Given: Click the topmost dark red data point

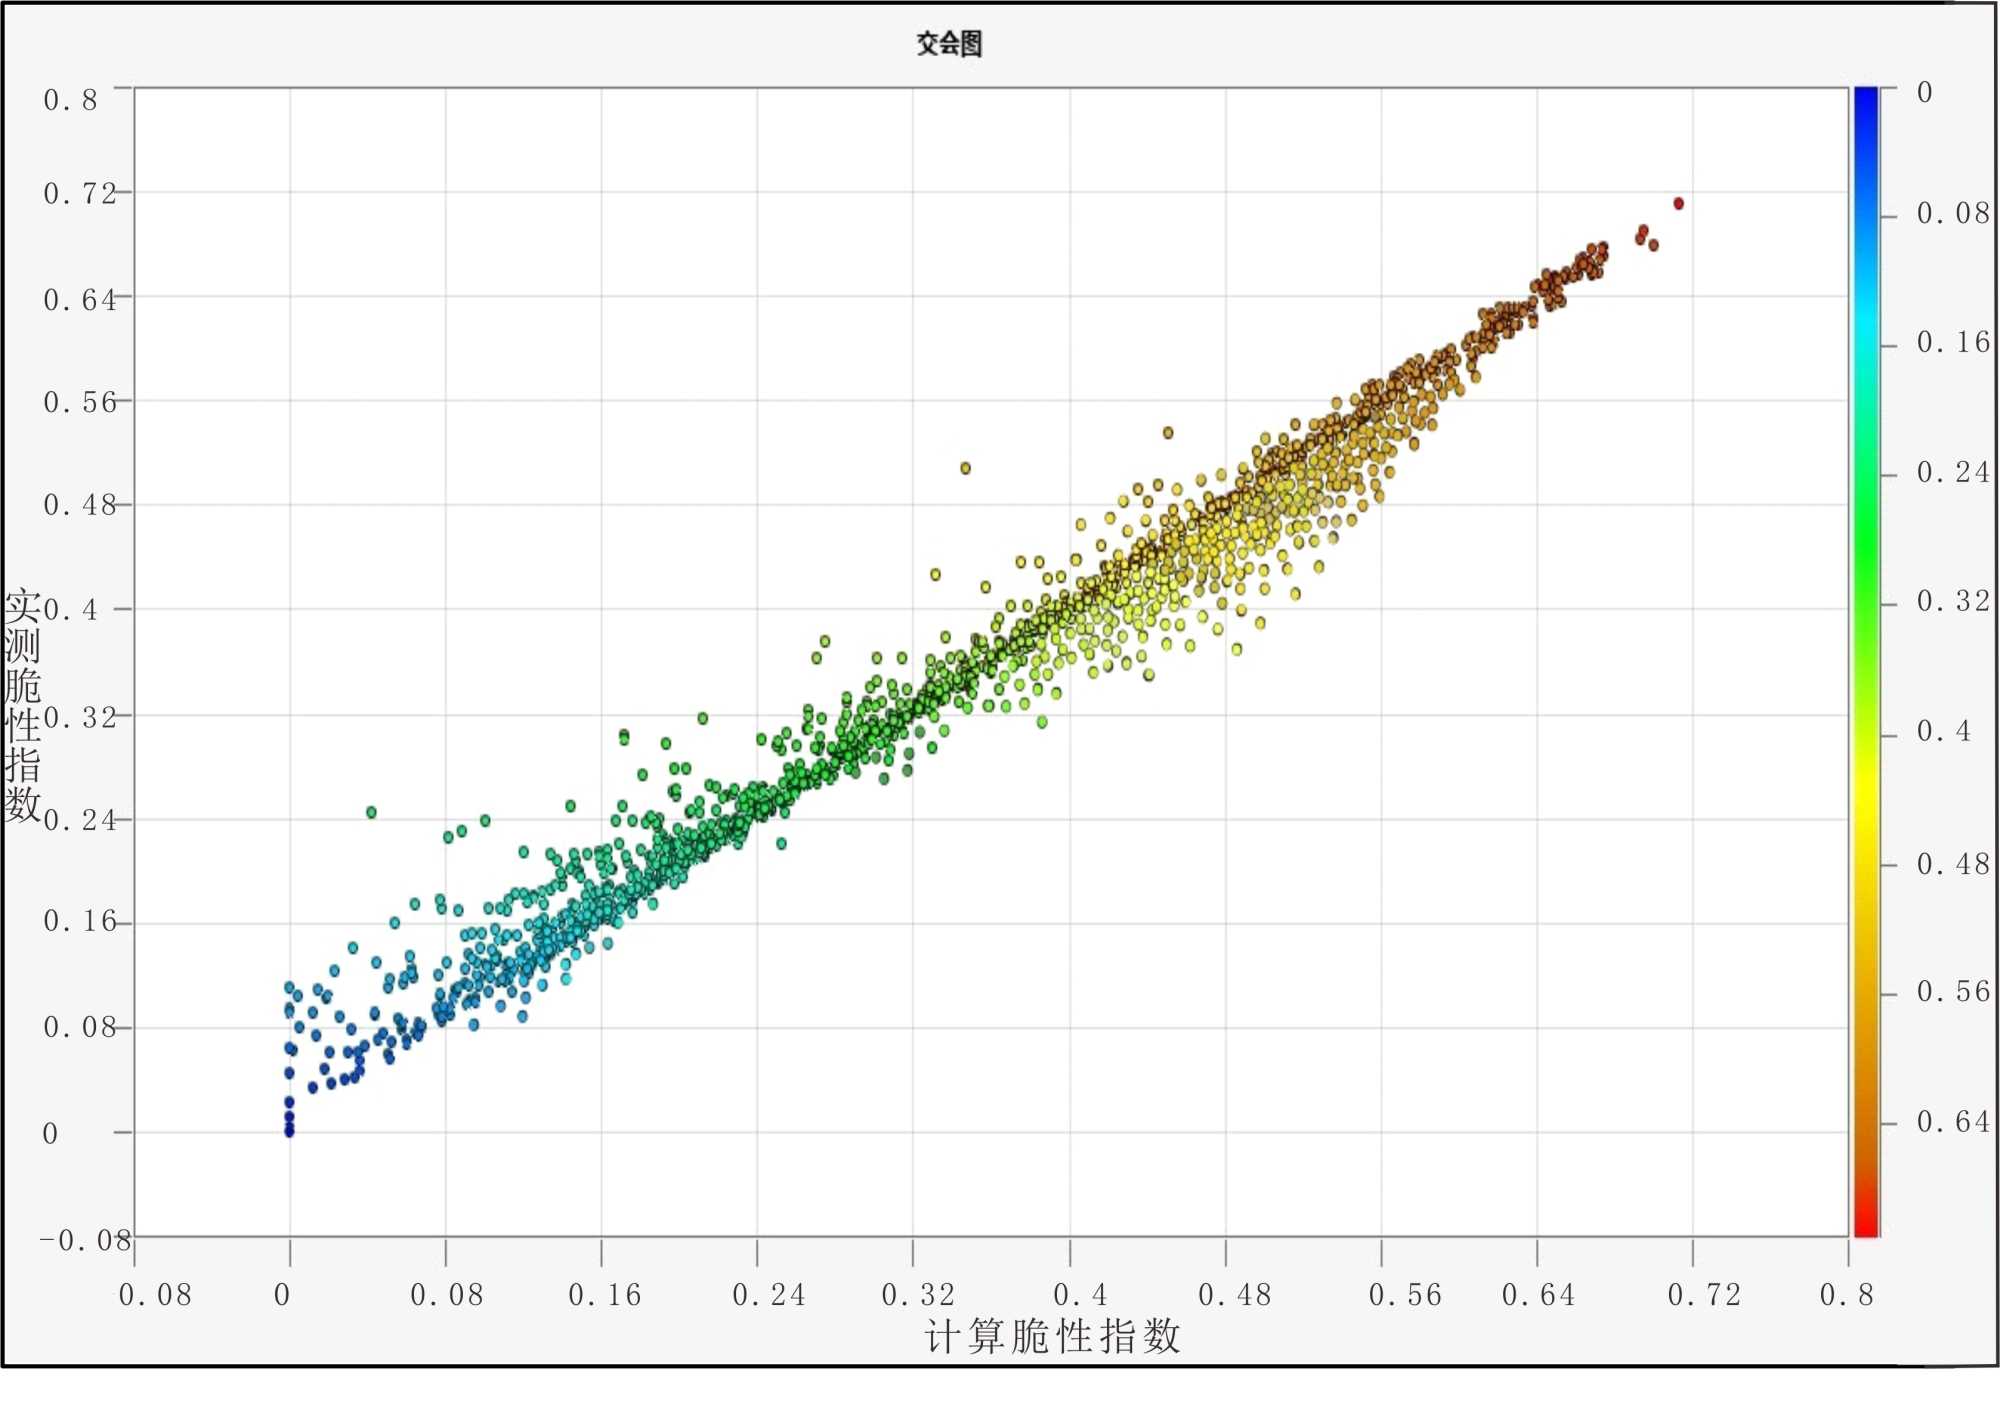Looking at the screenshot, I should (1678, 204).
